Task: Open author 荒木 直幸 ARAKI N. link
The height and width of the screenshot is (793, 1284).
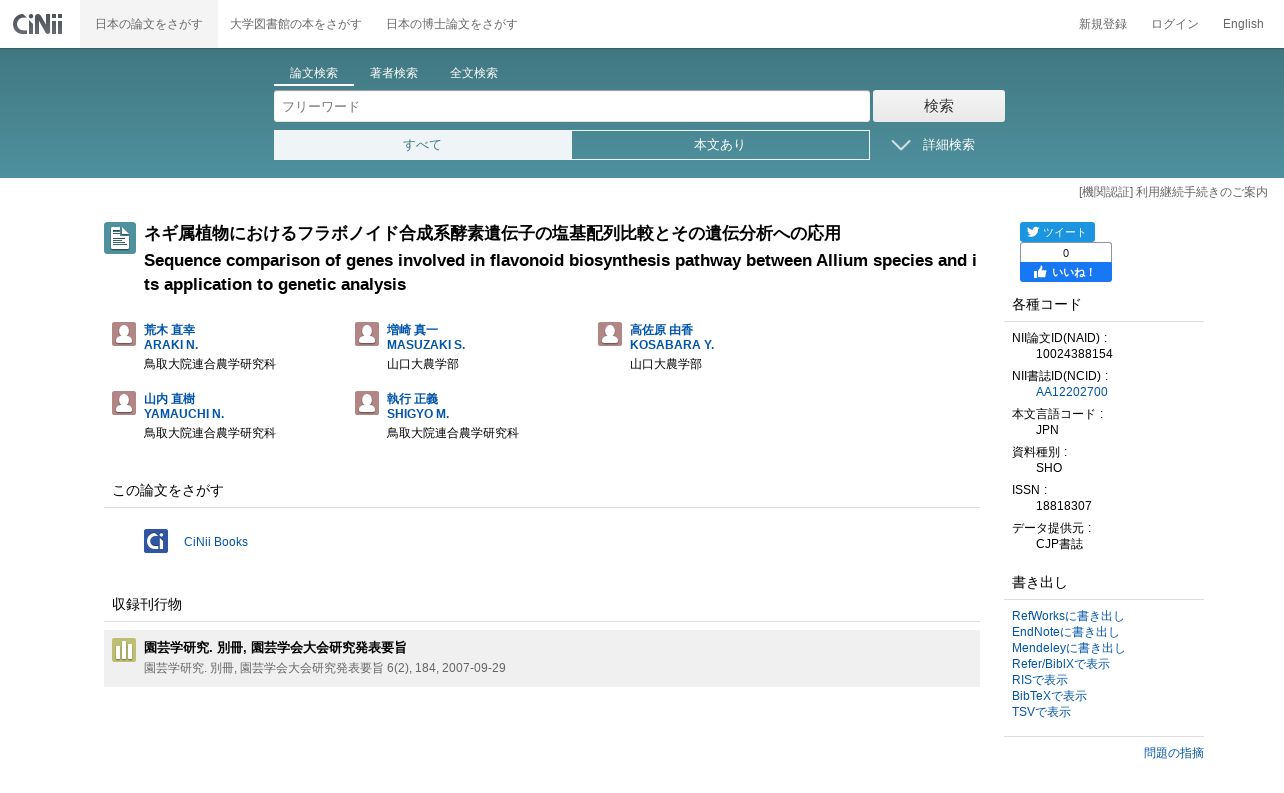Action: 171,337
